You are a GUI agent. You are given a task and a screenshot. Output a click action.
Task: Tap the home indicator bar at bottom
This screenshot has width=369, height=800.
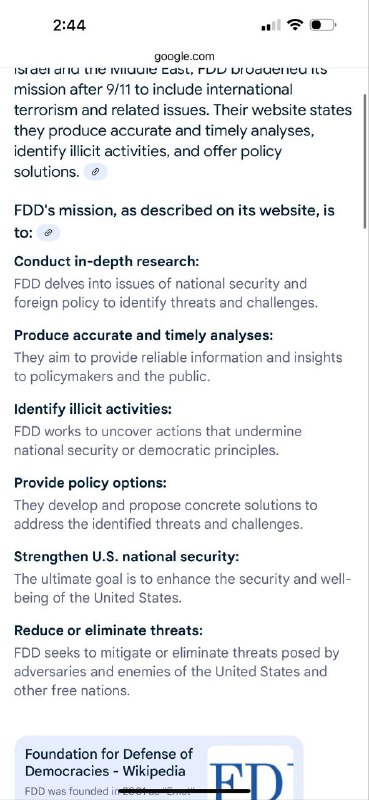(x=184, y=792)
